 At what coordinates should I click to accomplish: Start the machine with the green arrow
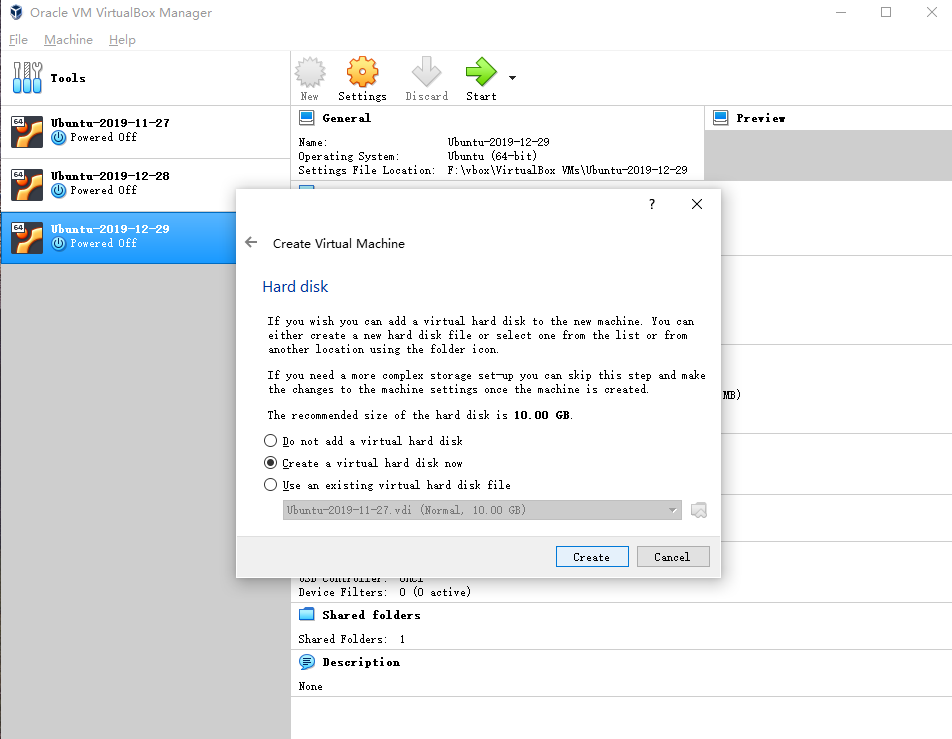[481, 79]
